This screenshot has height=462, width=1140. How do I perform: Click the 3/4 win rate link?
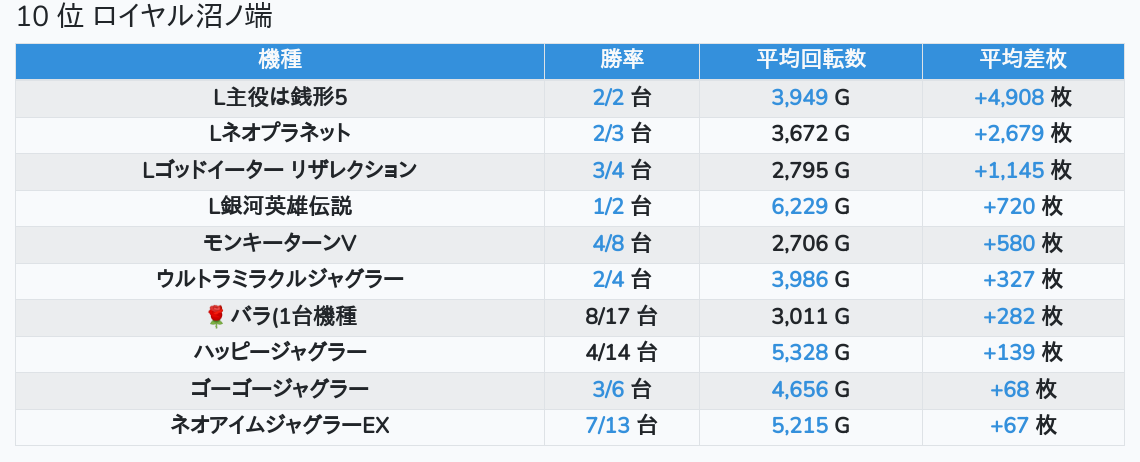click(x=608, y=170)
